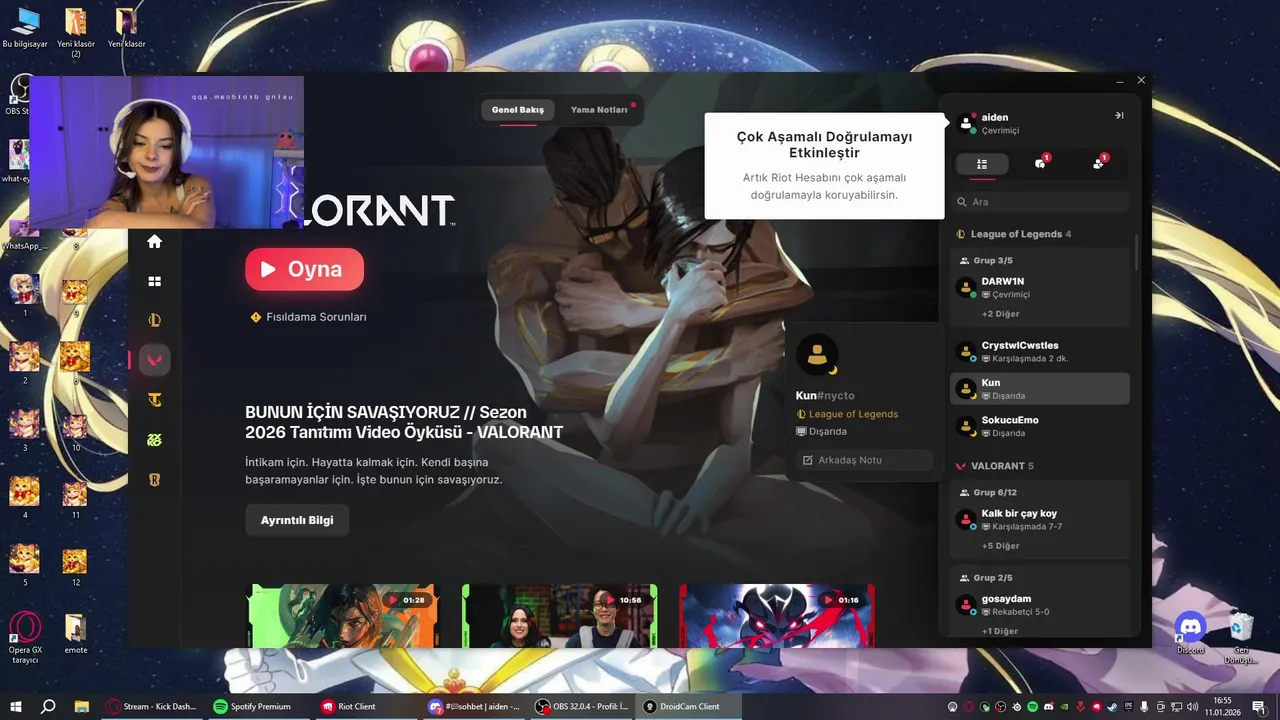Switch to Yama Notları tab

[x=599, y=110]
